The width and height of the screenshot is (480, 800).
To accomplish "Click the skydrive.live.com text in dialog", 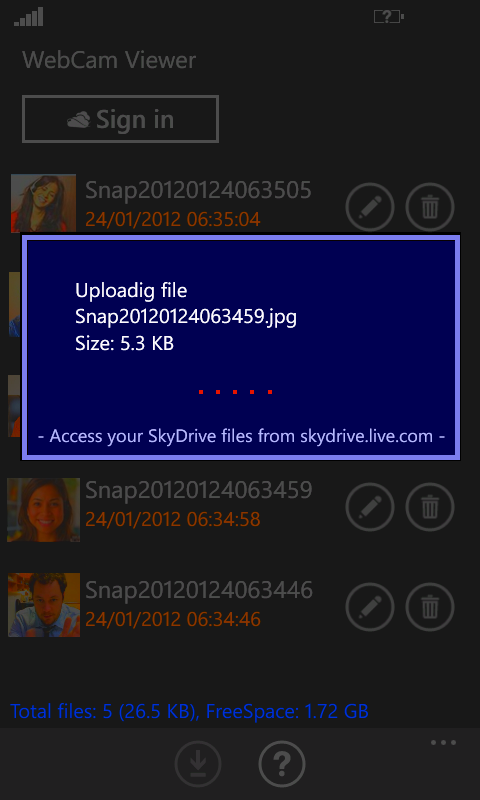I will (x=366, y=436).
